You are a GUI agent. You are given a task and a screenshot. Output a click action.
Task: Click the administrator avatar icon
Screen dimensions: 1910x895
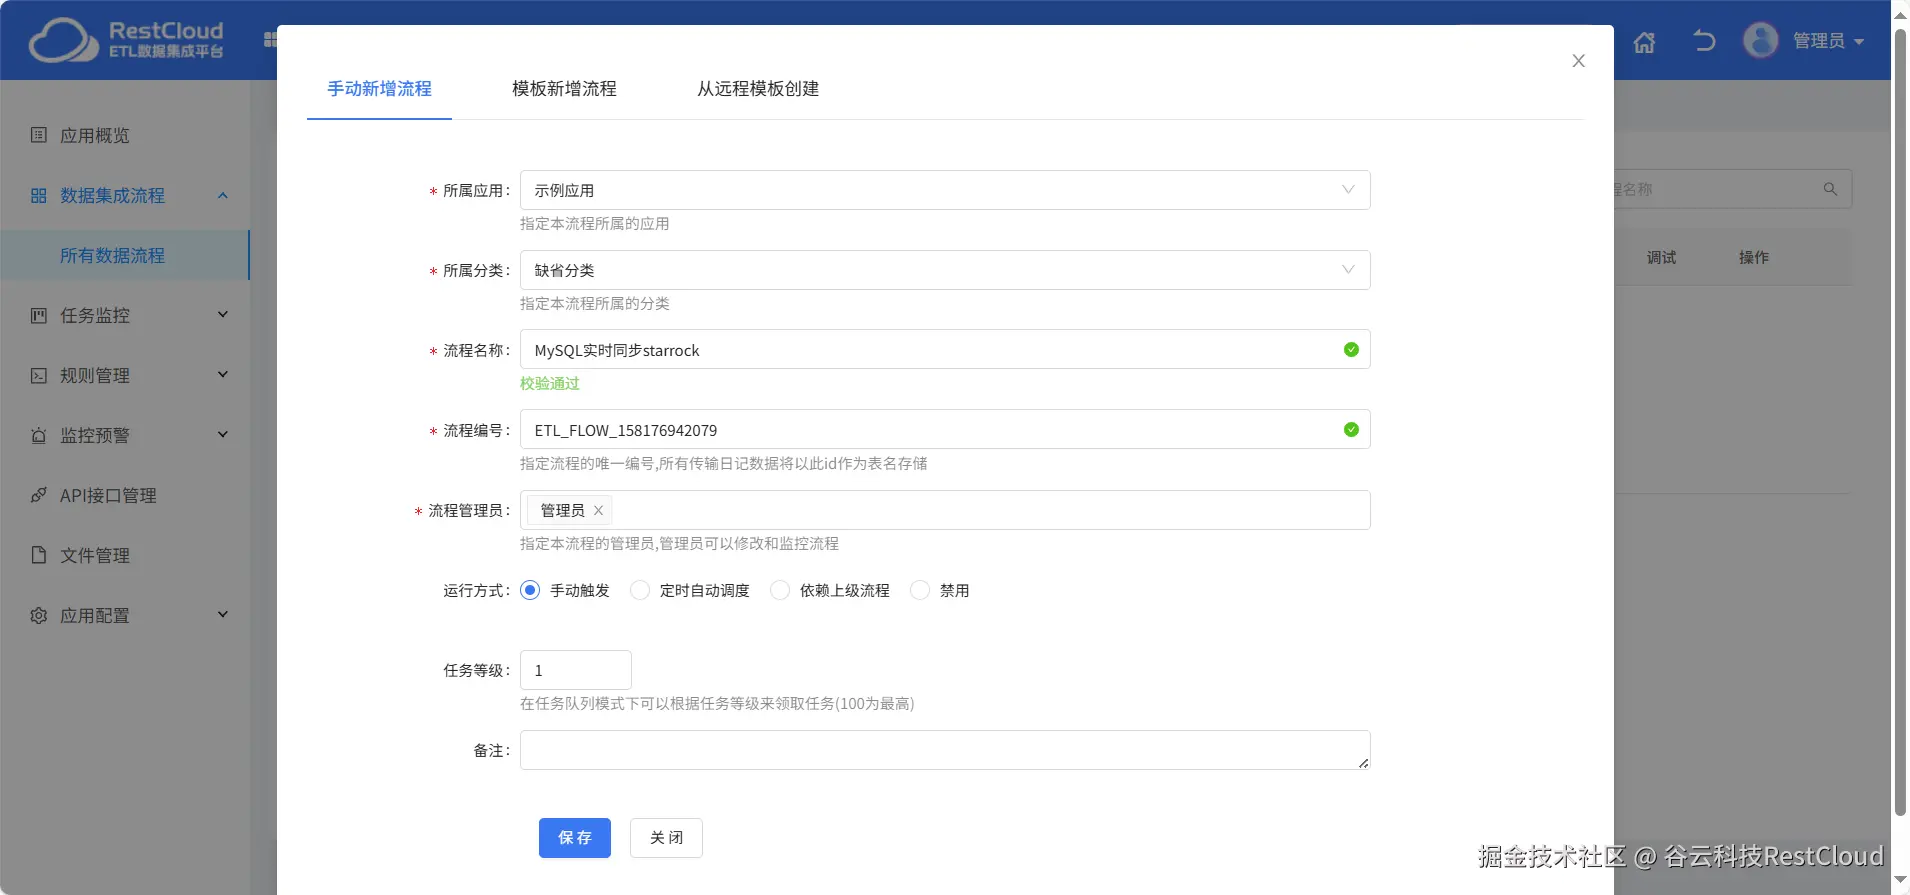(1761, 41)
